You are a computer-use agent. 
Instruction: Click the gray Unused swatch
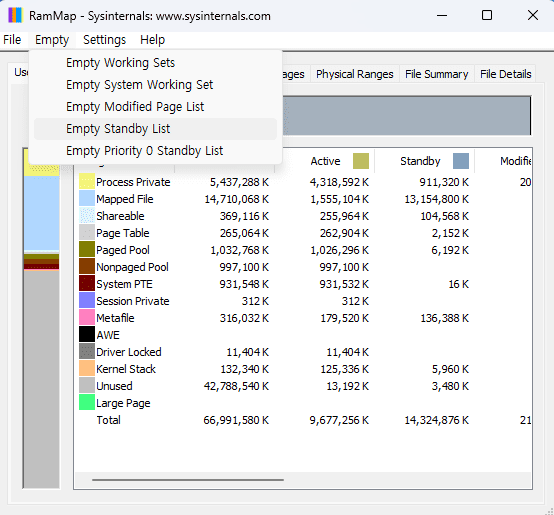coord(87,386)
